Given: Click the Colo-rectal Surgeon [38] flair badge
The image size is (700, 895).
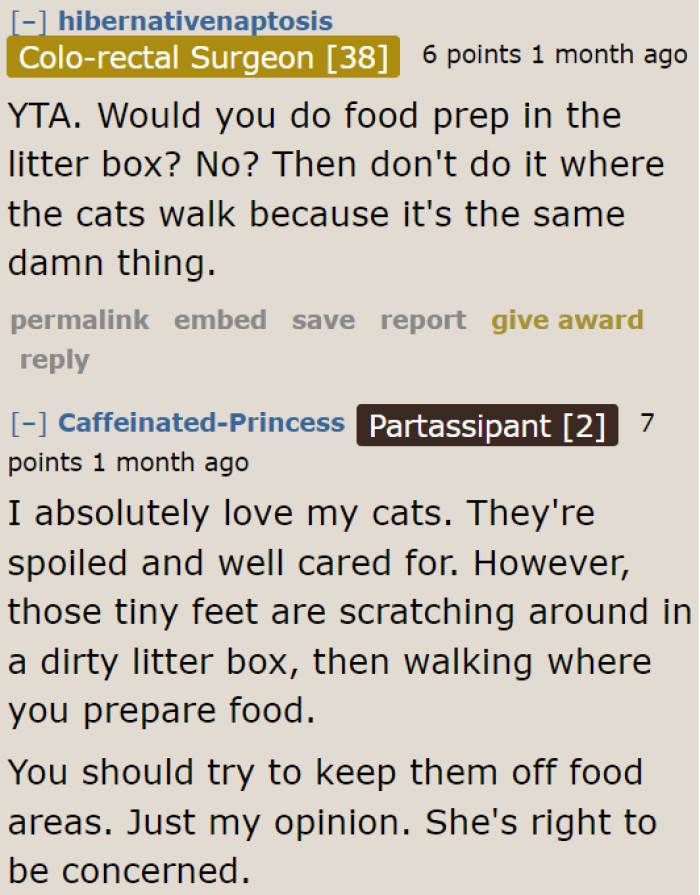Looking at the screenshot, I should [x=200, y=57].
